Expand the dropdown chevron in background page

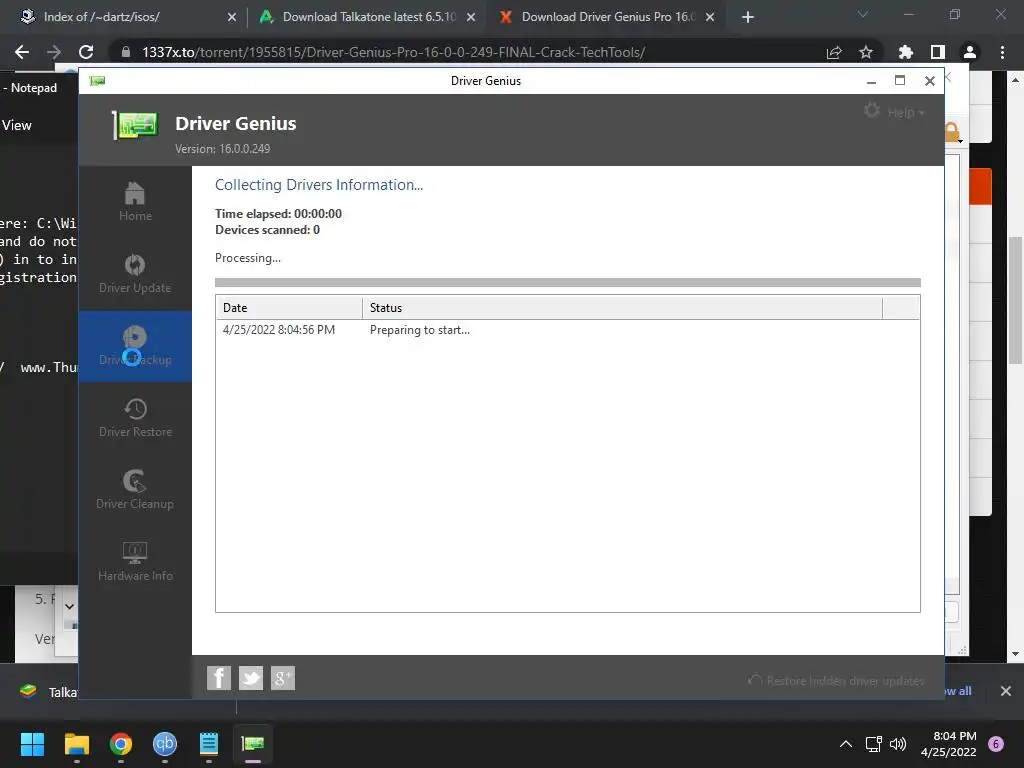(x=70, y=607)
